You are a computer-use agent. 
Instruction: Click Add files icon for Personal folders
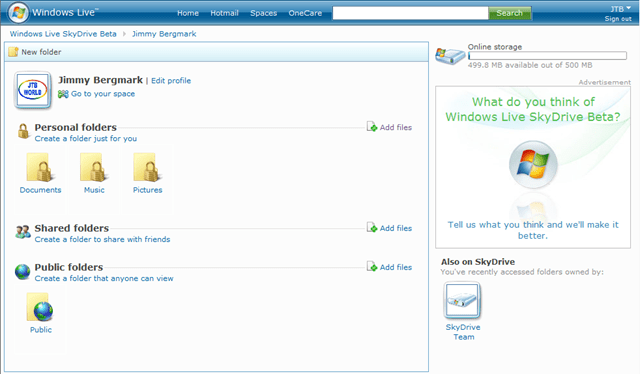pyautogui.click(x=371, y=127)
